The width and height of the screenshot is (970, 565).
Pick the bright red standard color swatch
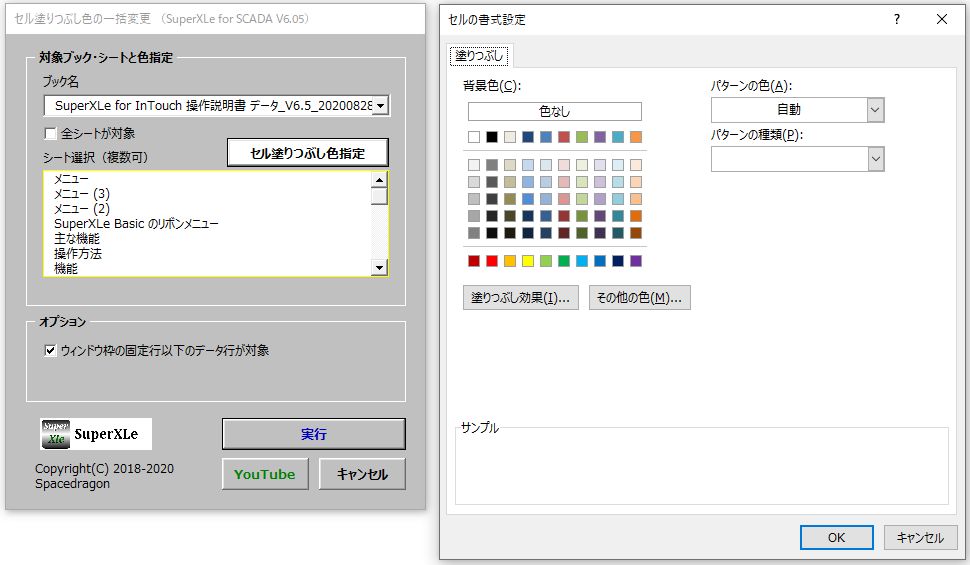[x=492, y=261]
